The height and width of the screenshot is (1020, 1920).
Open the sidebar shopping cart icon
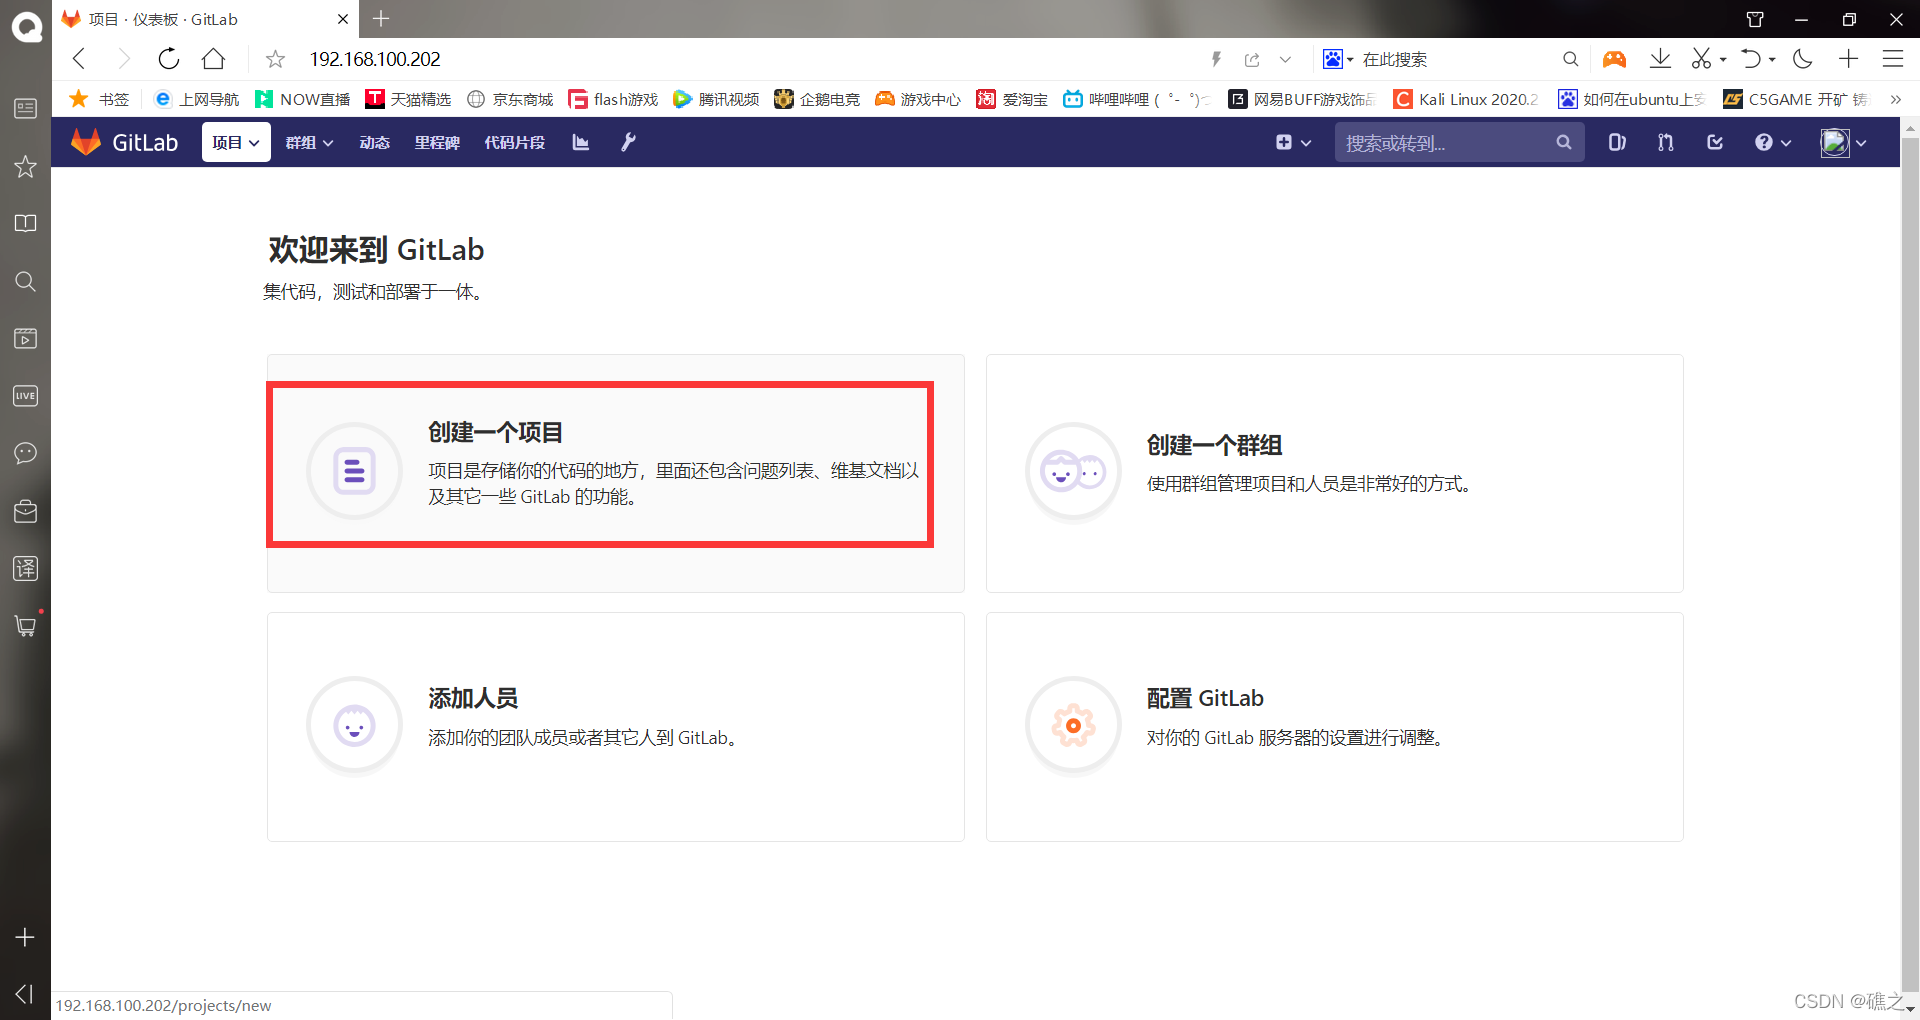(x=26, y=625)
